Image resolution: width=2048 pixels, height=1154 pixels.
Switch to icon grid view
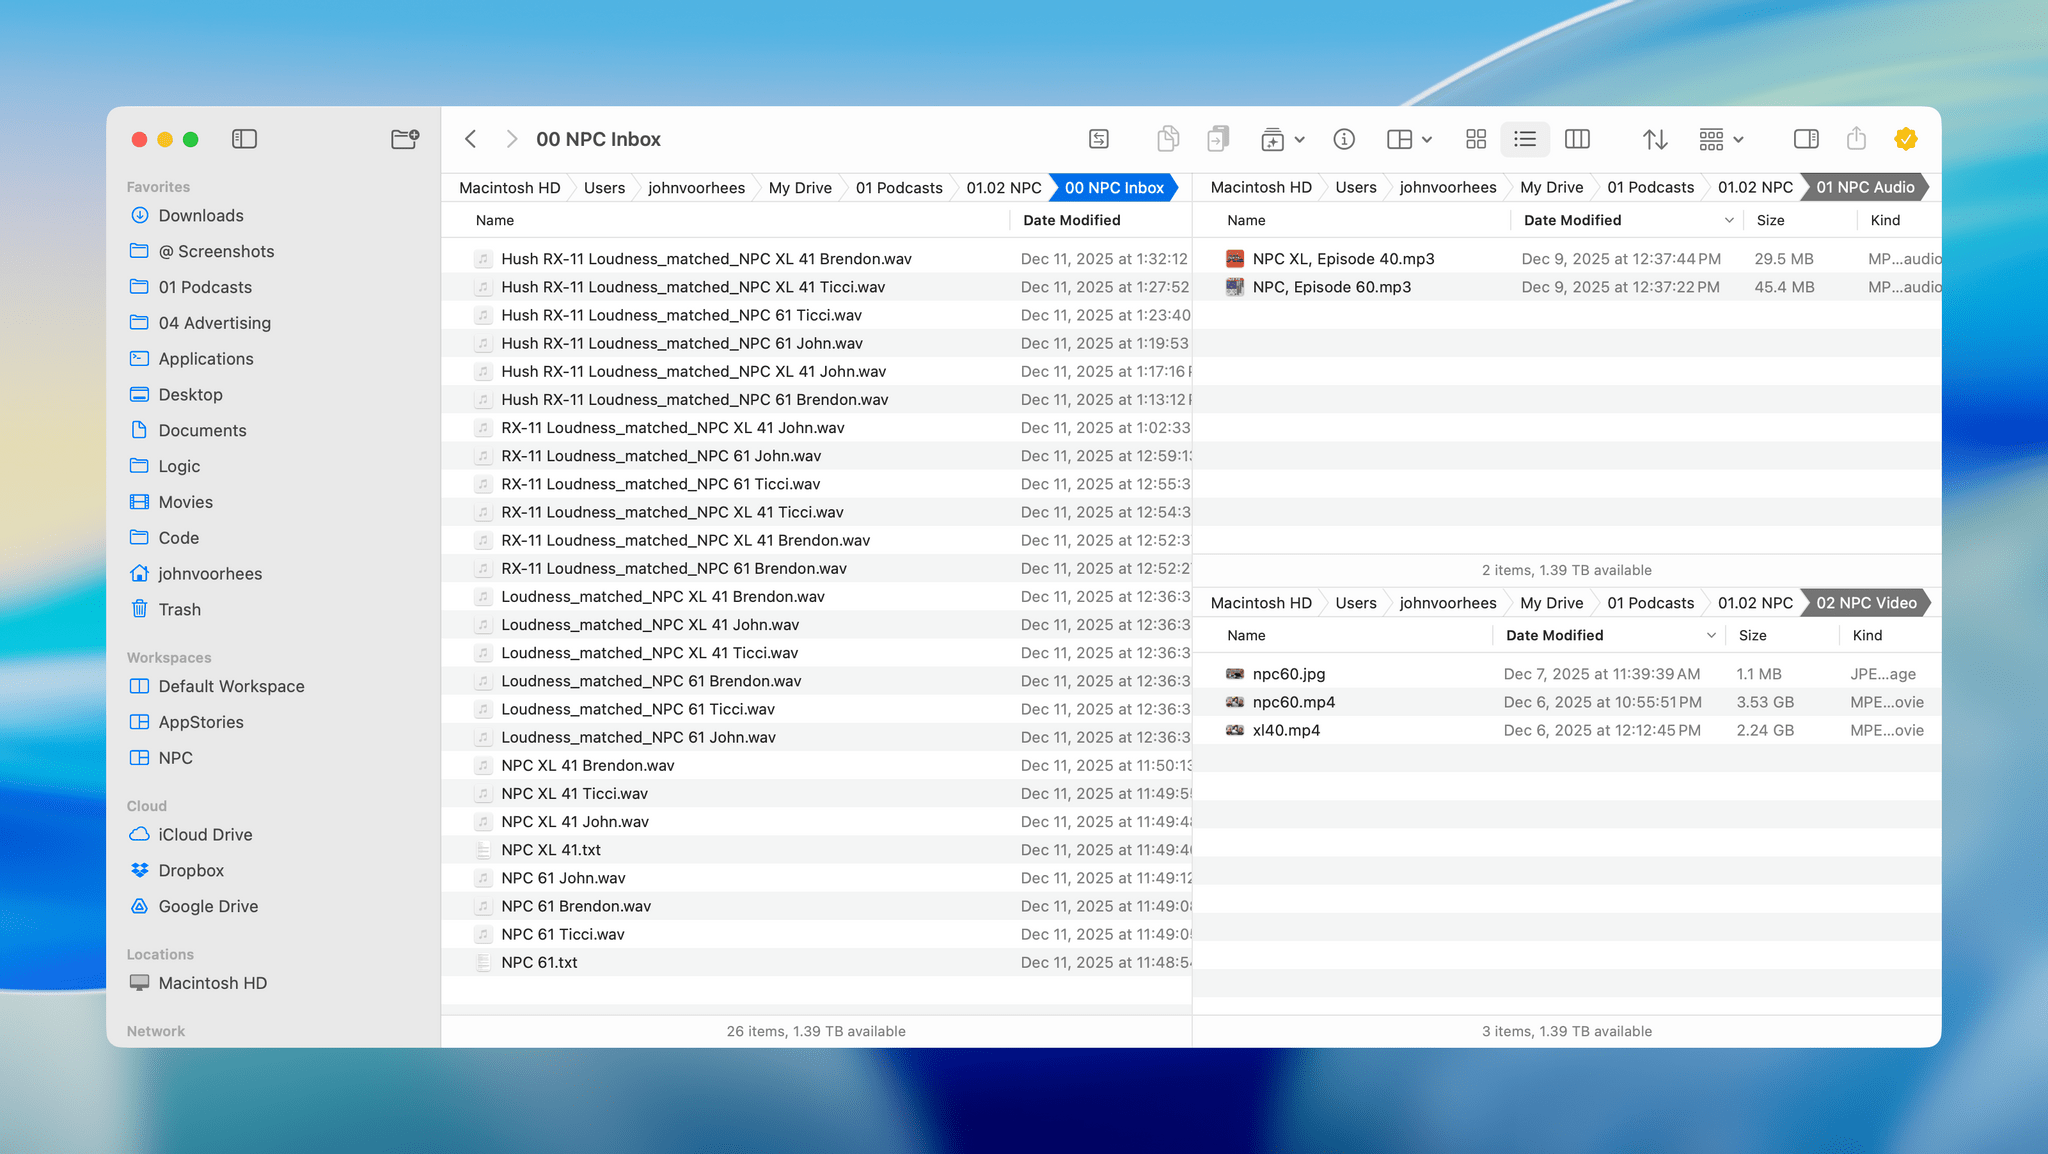coord(1476,139)
